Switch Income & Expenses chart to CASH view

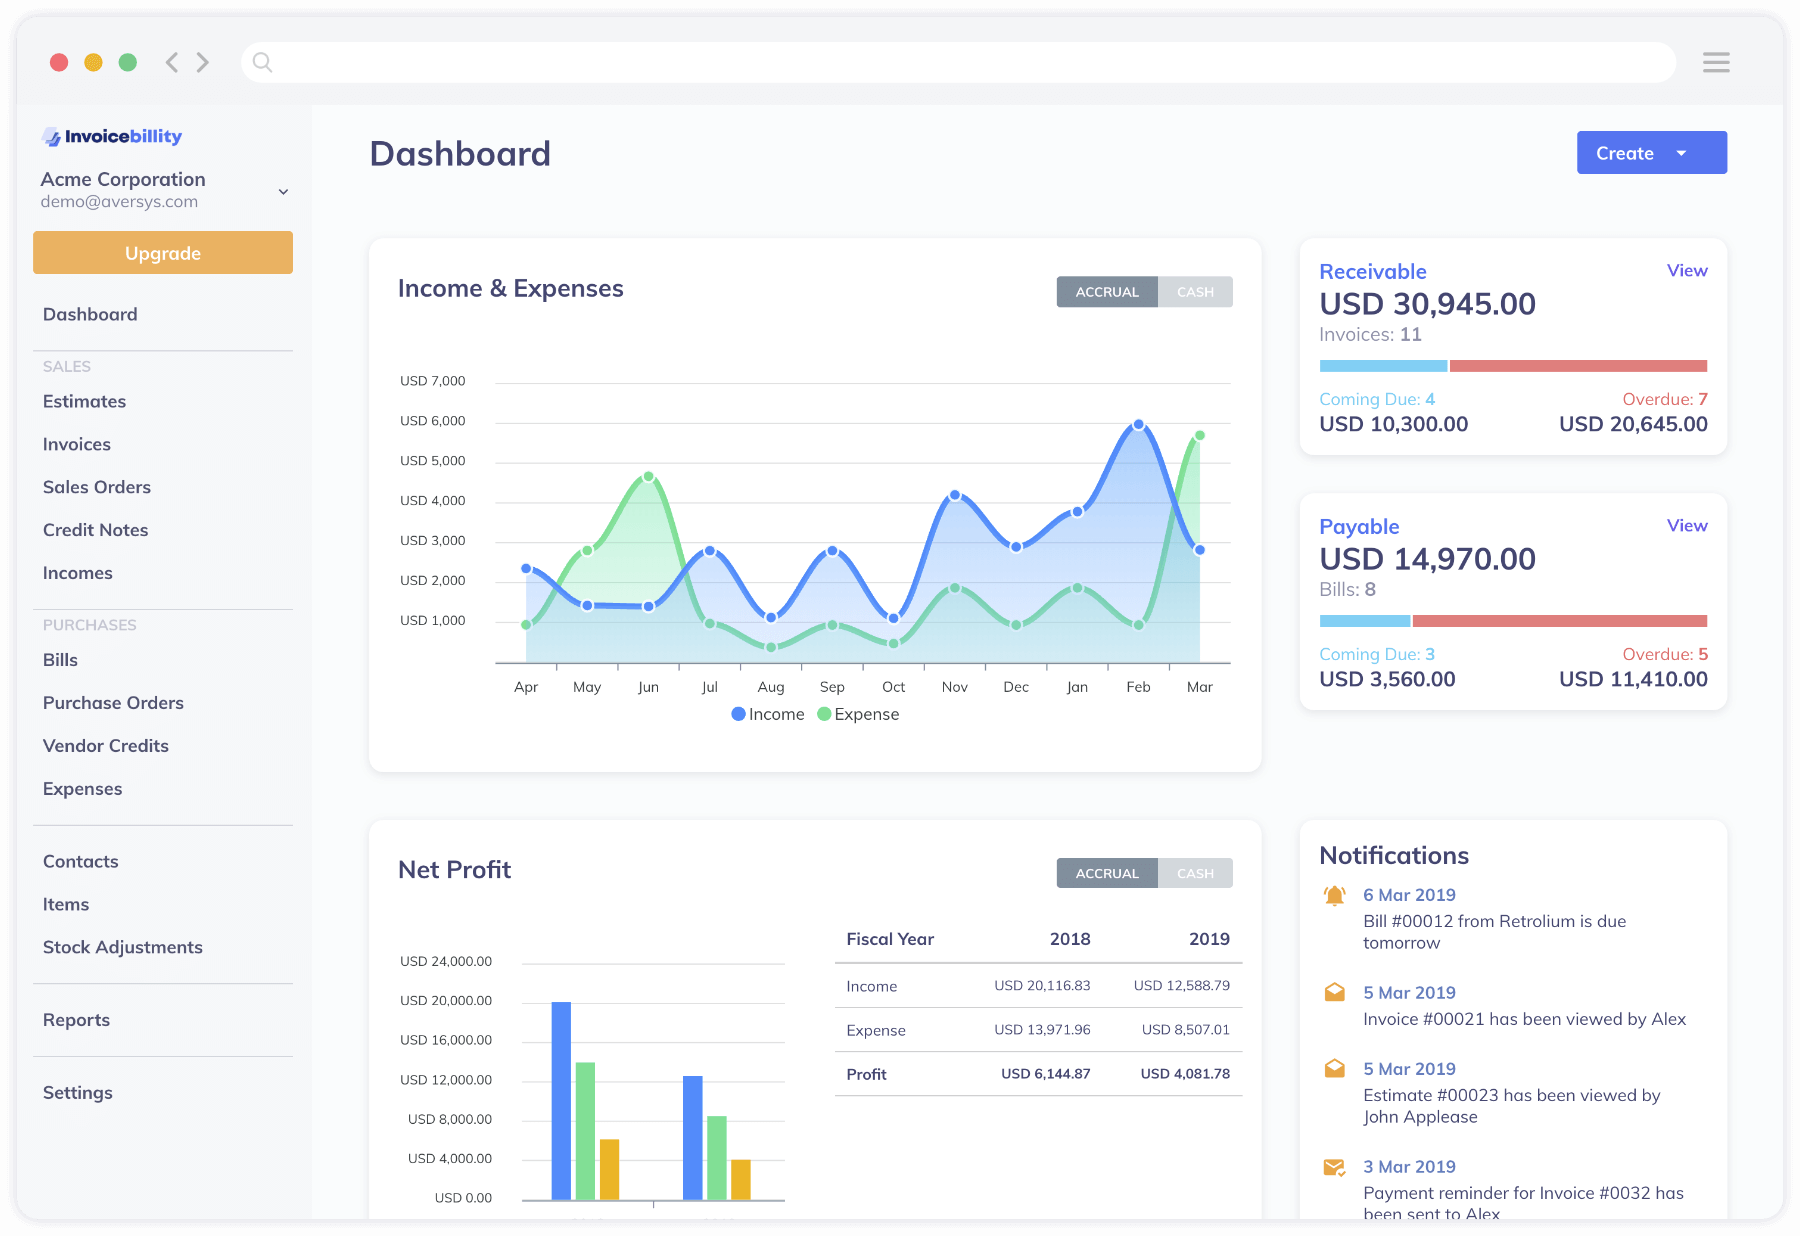point(1195,291)
